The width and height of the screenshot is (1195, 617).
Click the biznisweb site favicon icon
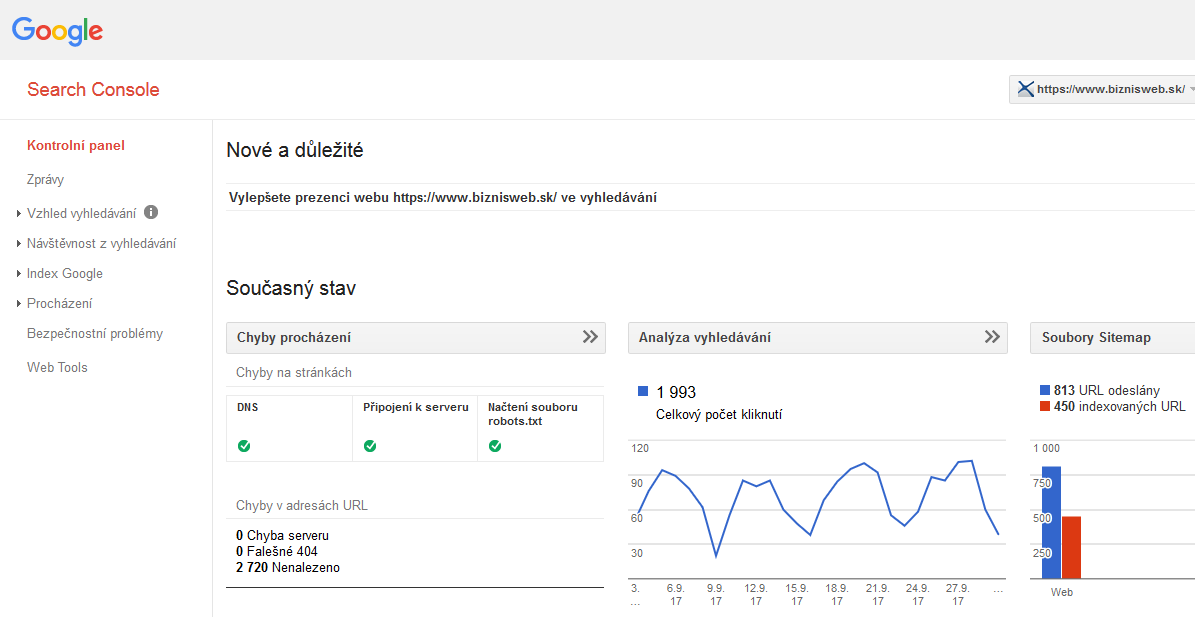point(1026,89)
